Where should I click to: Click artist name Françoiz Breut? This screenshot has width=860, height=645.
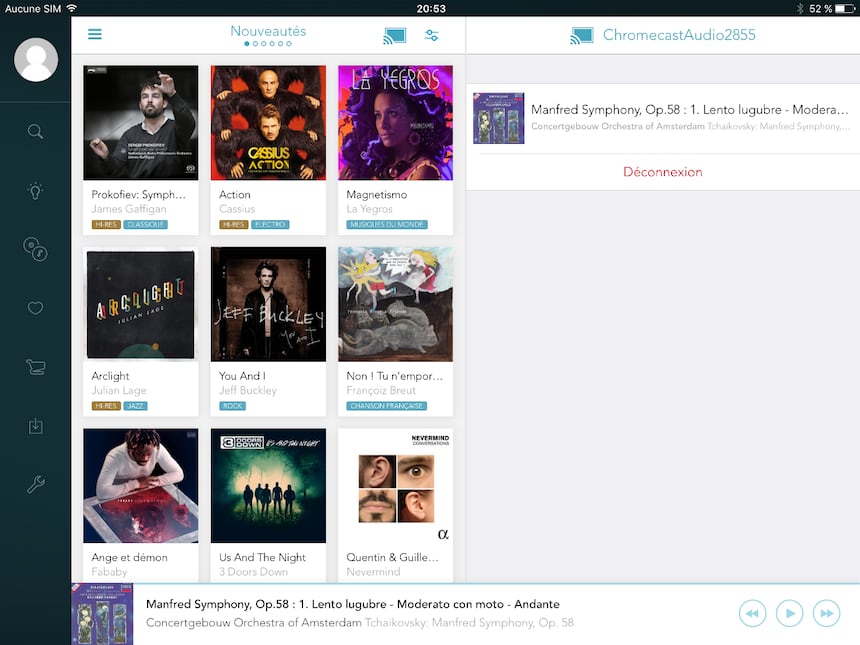[x=381, y=391]
